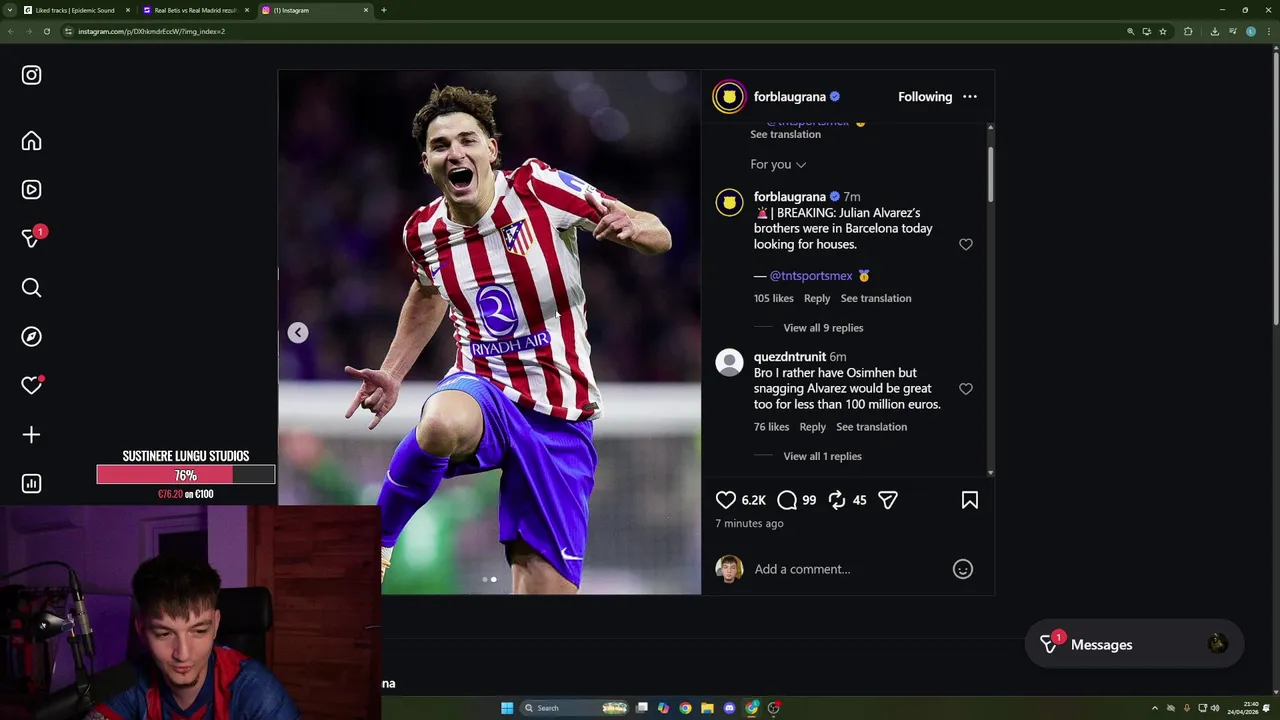The width and height of the screenshot is (1280, 720).
Task: Reply to quezdntrunit's comment
Action: coord(813,427)
